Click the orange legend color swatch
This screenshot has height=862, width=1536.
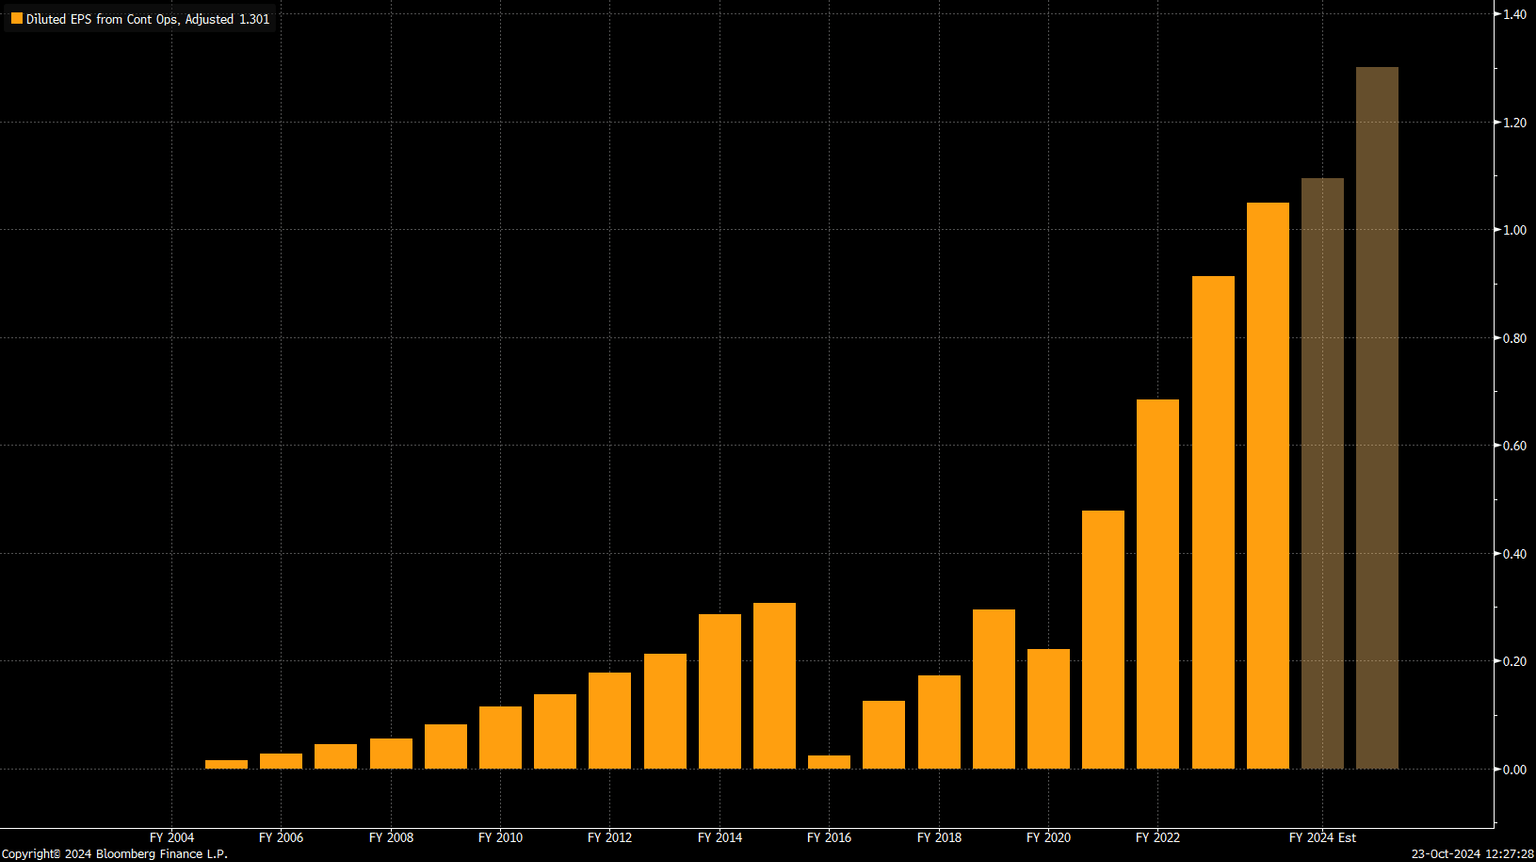click(x=16, y=19)
